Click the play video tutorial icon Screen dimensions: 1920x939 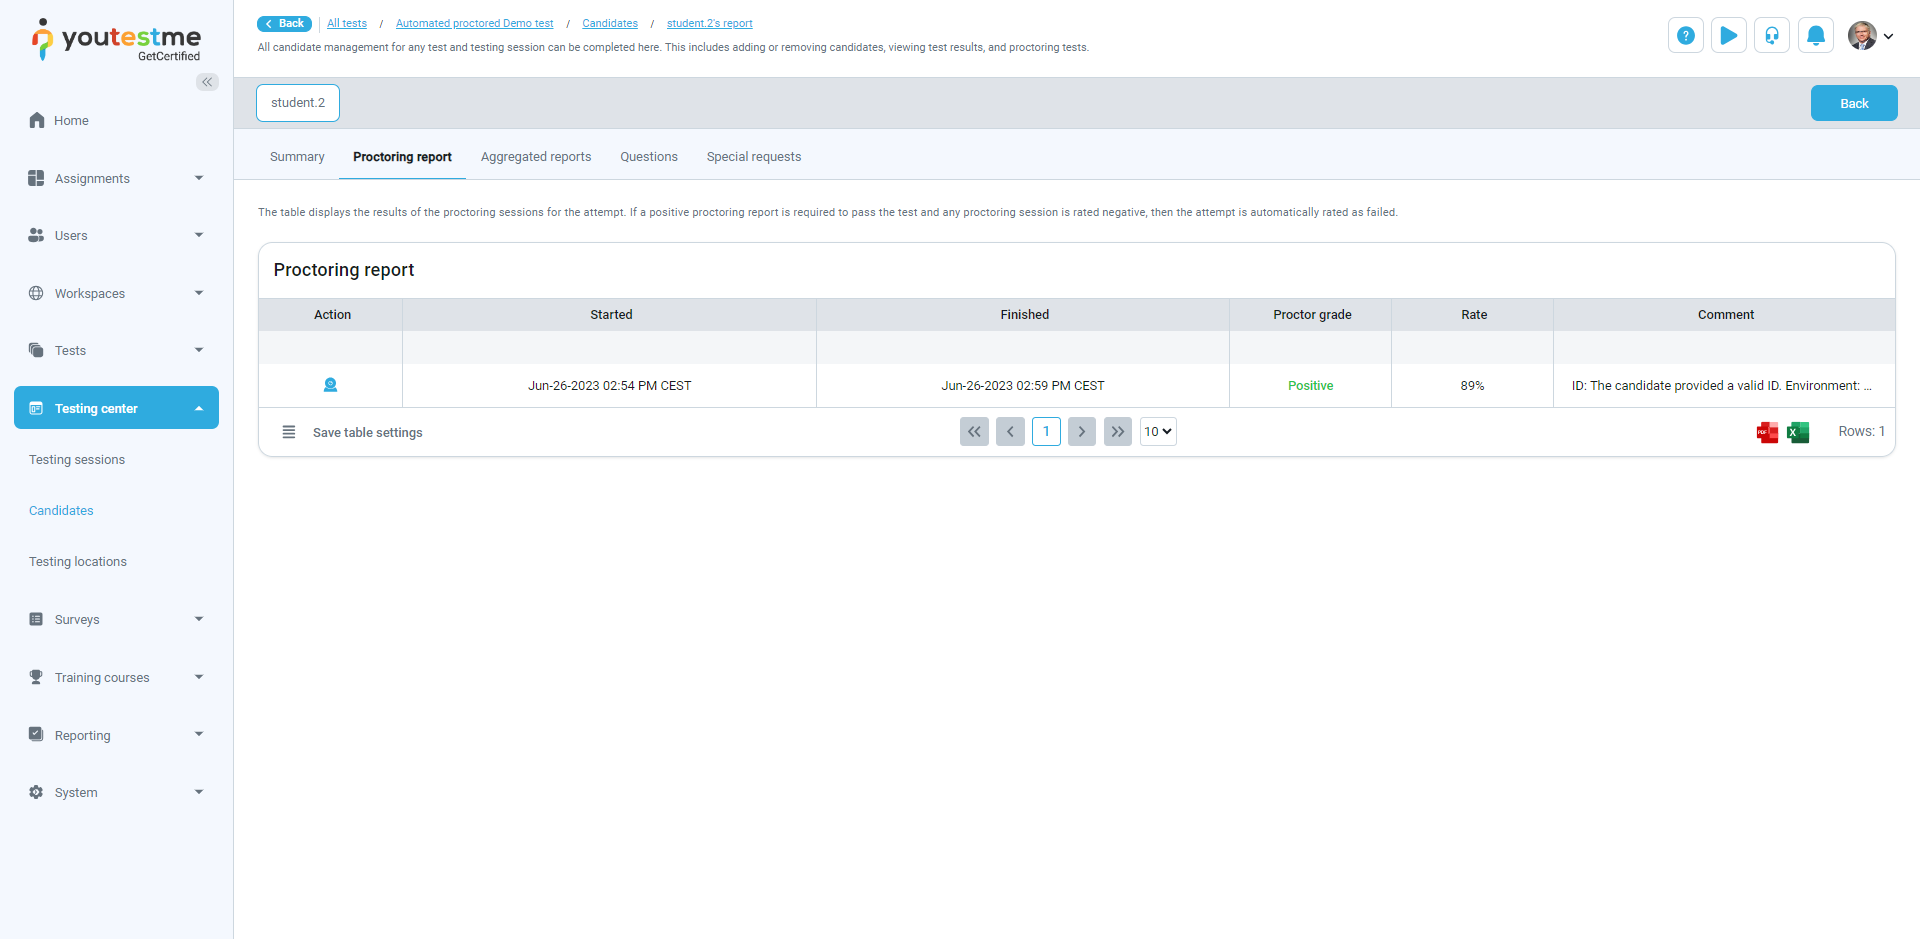[x=1728, y=36]
